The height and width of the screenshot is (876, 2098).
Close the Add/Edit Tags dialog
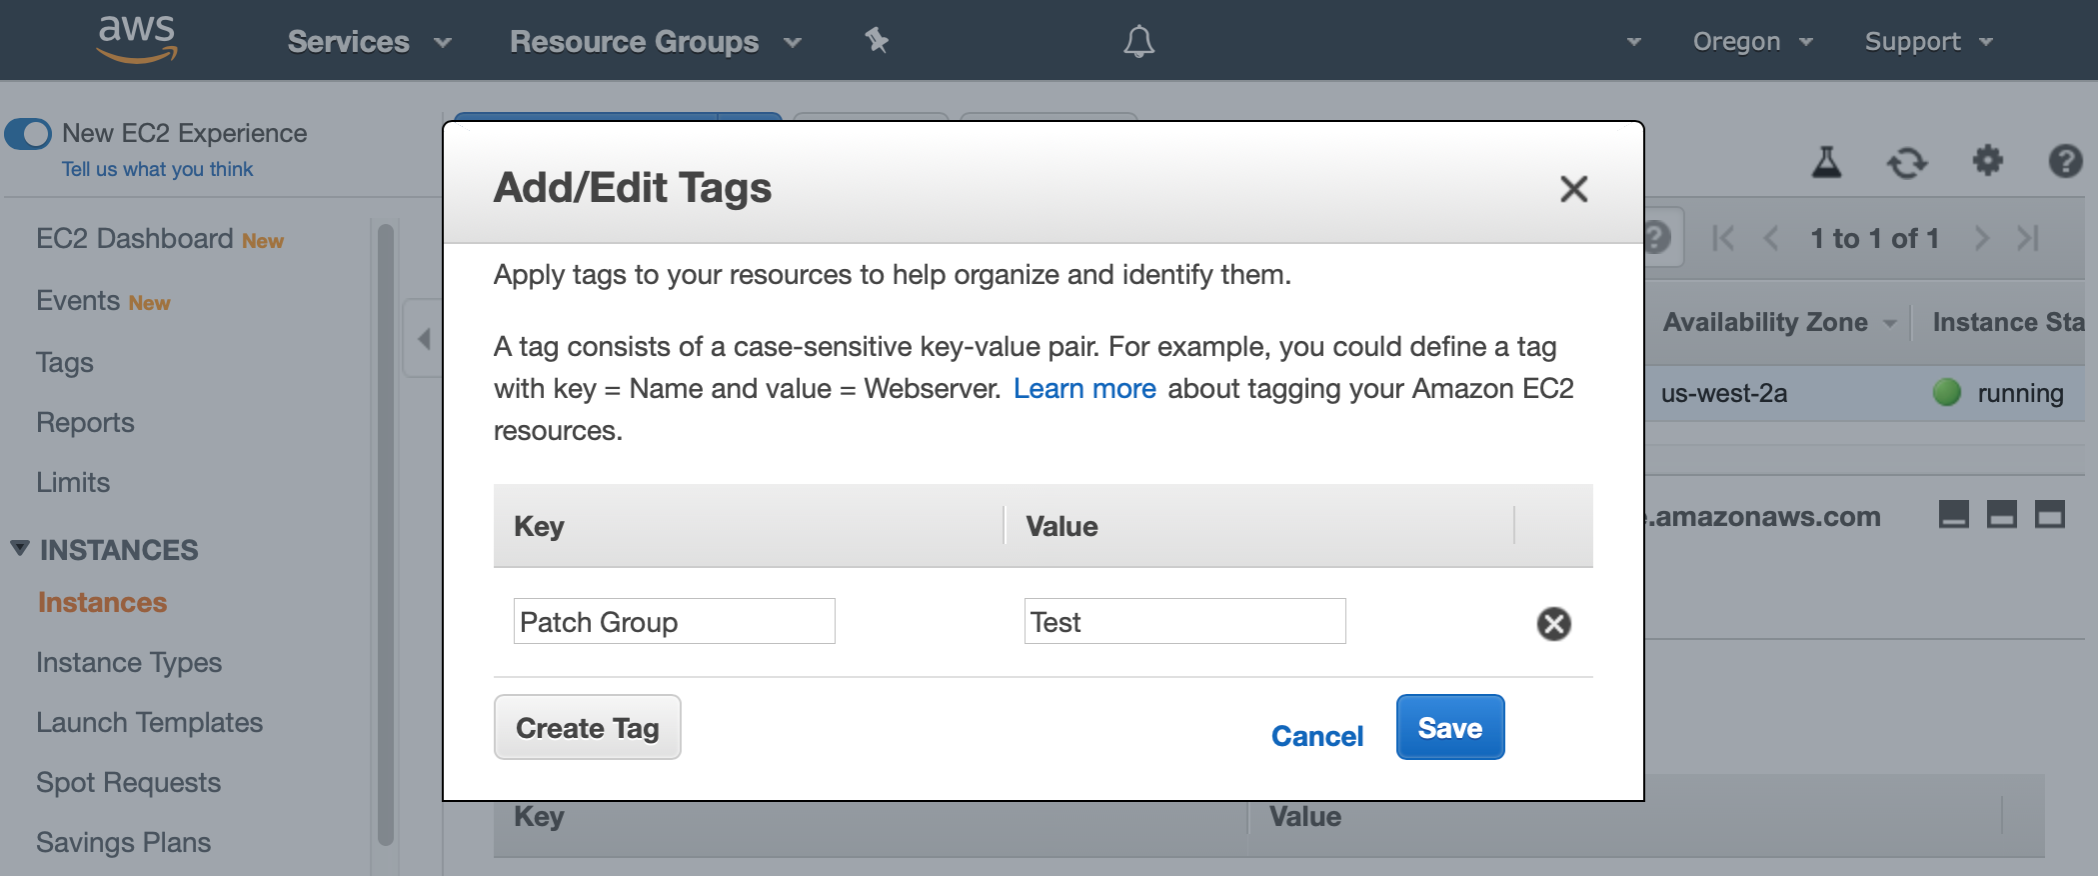[x=1574, y=188]
